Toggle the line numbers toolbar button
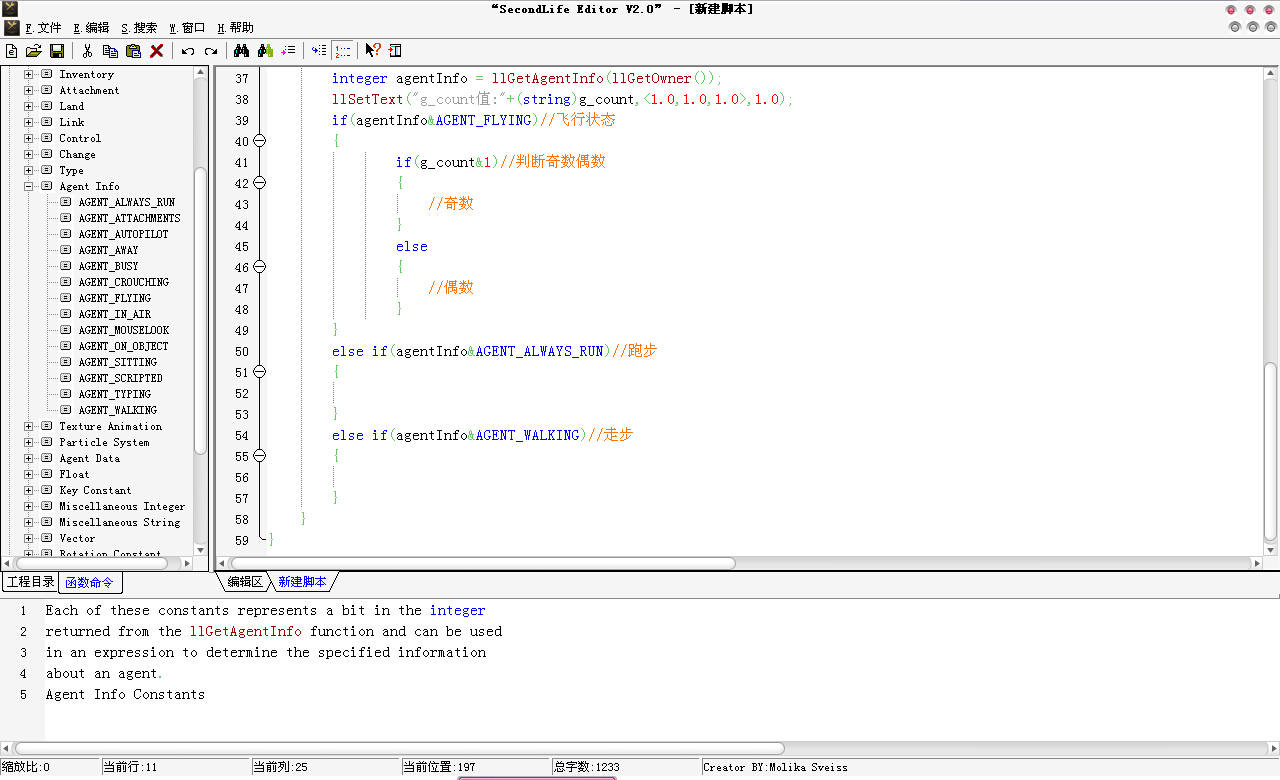The image size is (1280, 780). [x=343, y=51]
